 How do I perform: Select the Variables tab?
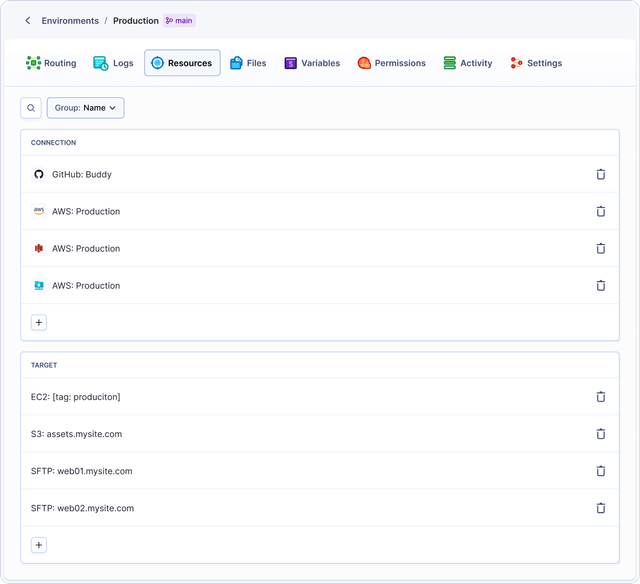click(x=312, y=63)
